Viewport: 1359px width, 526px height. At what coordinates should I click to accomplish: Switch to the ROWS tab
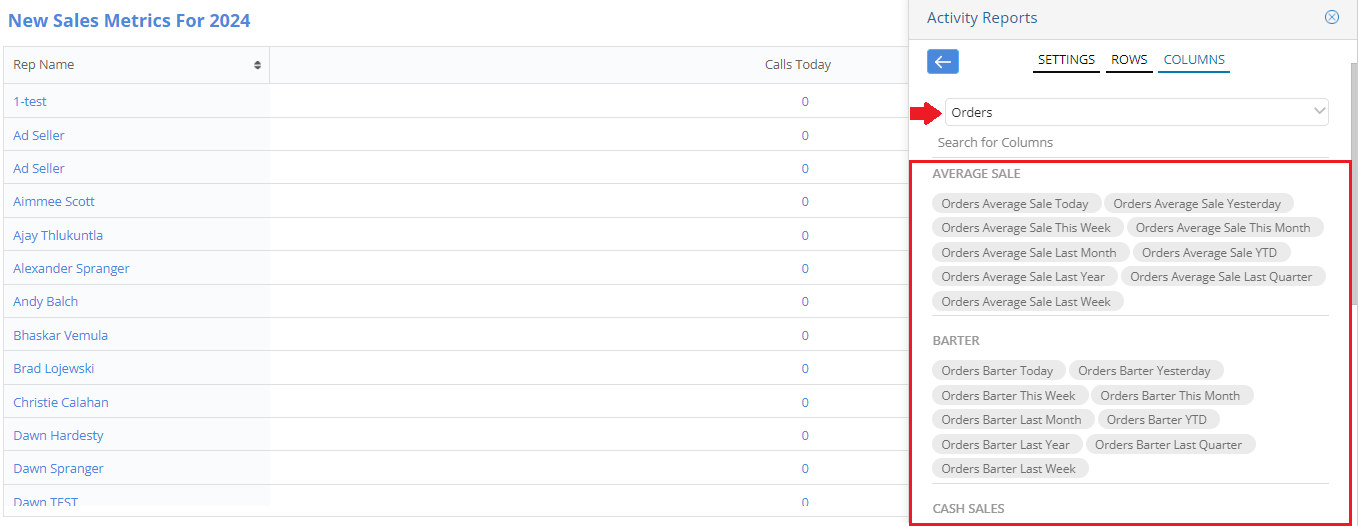coord(1129,60)
